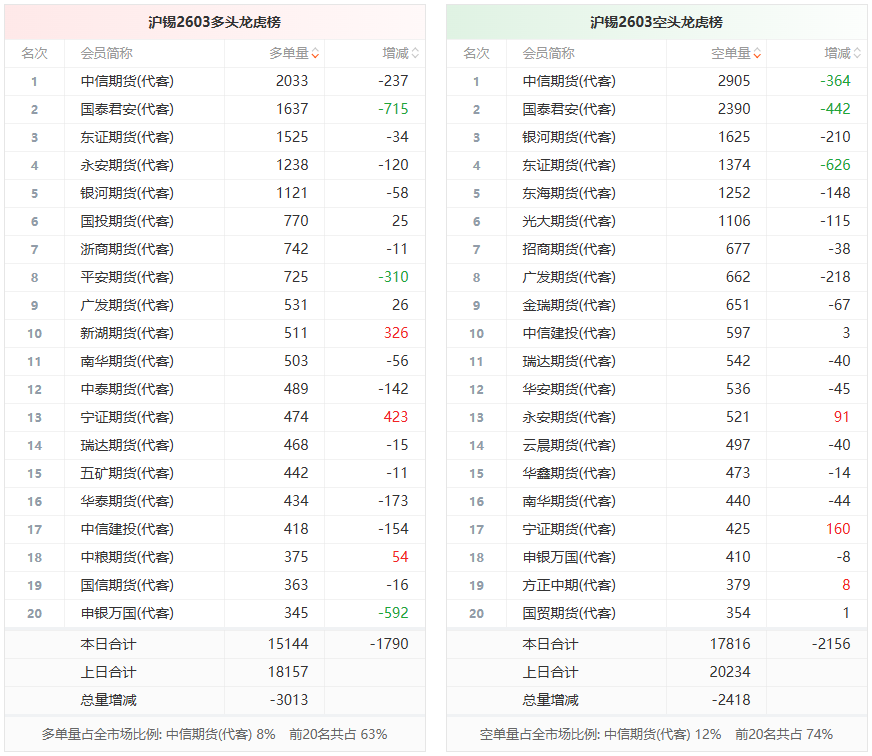872x756 pixels.
Task: Sort short table by 增减 sort arrows
Action: click(857, 53)
